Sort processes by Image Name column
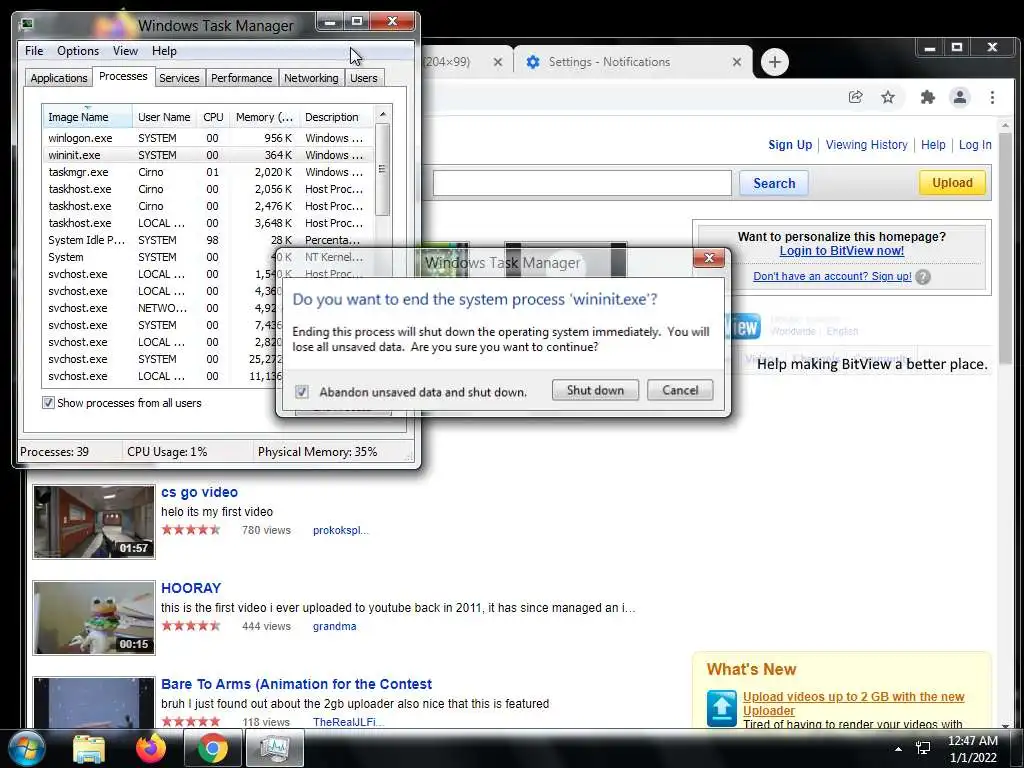 point(88,117)
